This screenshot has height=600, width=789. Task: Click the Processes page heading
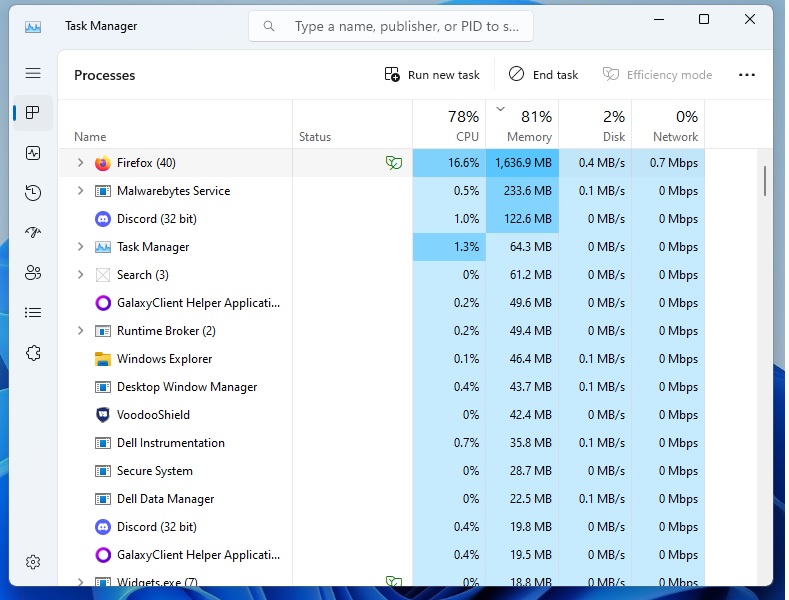point(105,75)
